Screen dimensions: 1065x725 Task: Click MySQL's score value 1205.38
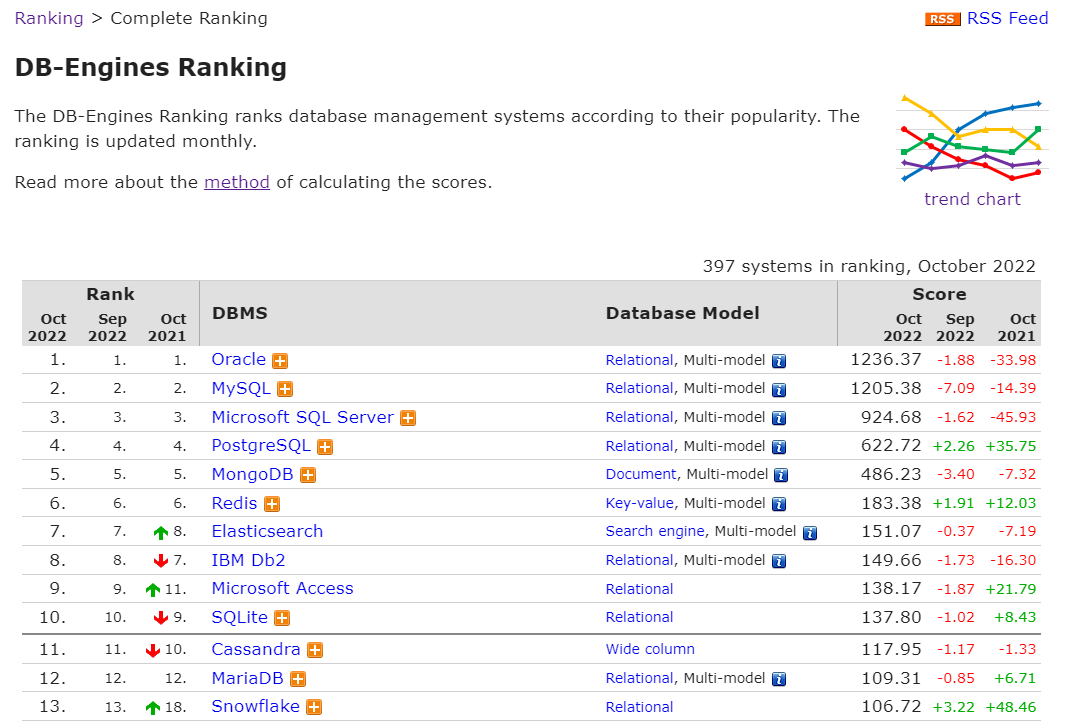(886, 388)
